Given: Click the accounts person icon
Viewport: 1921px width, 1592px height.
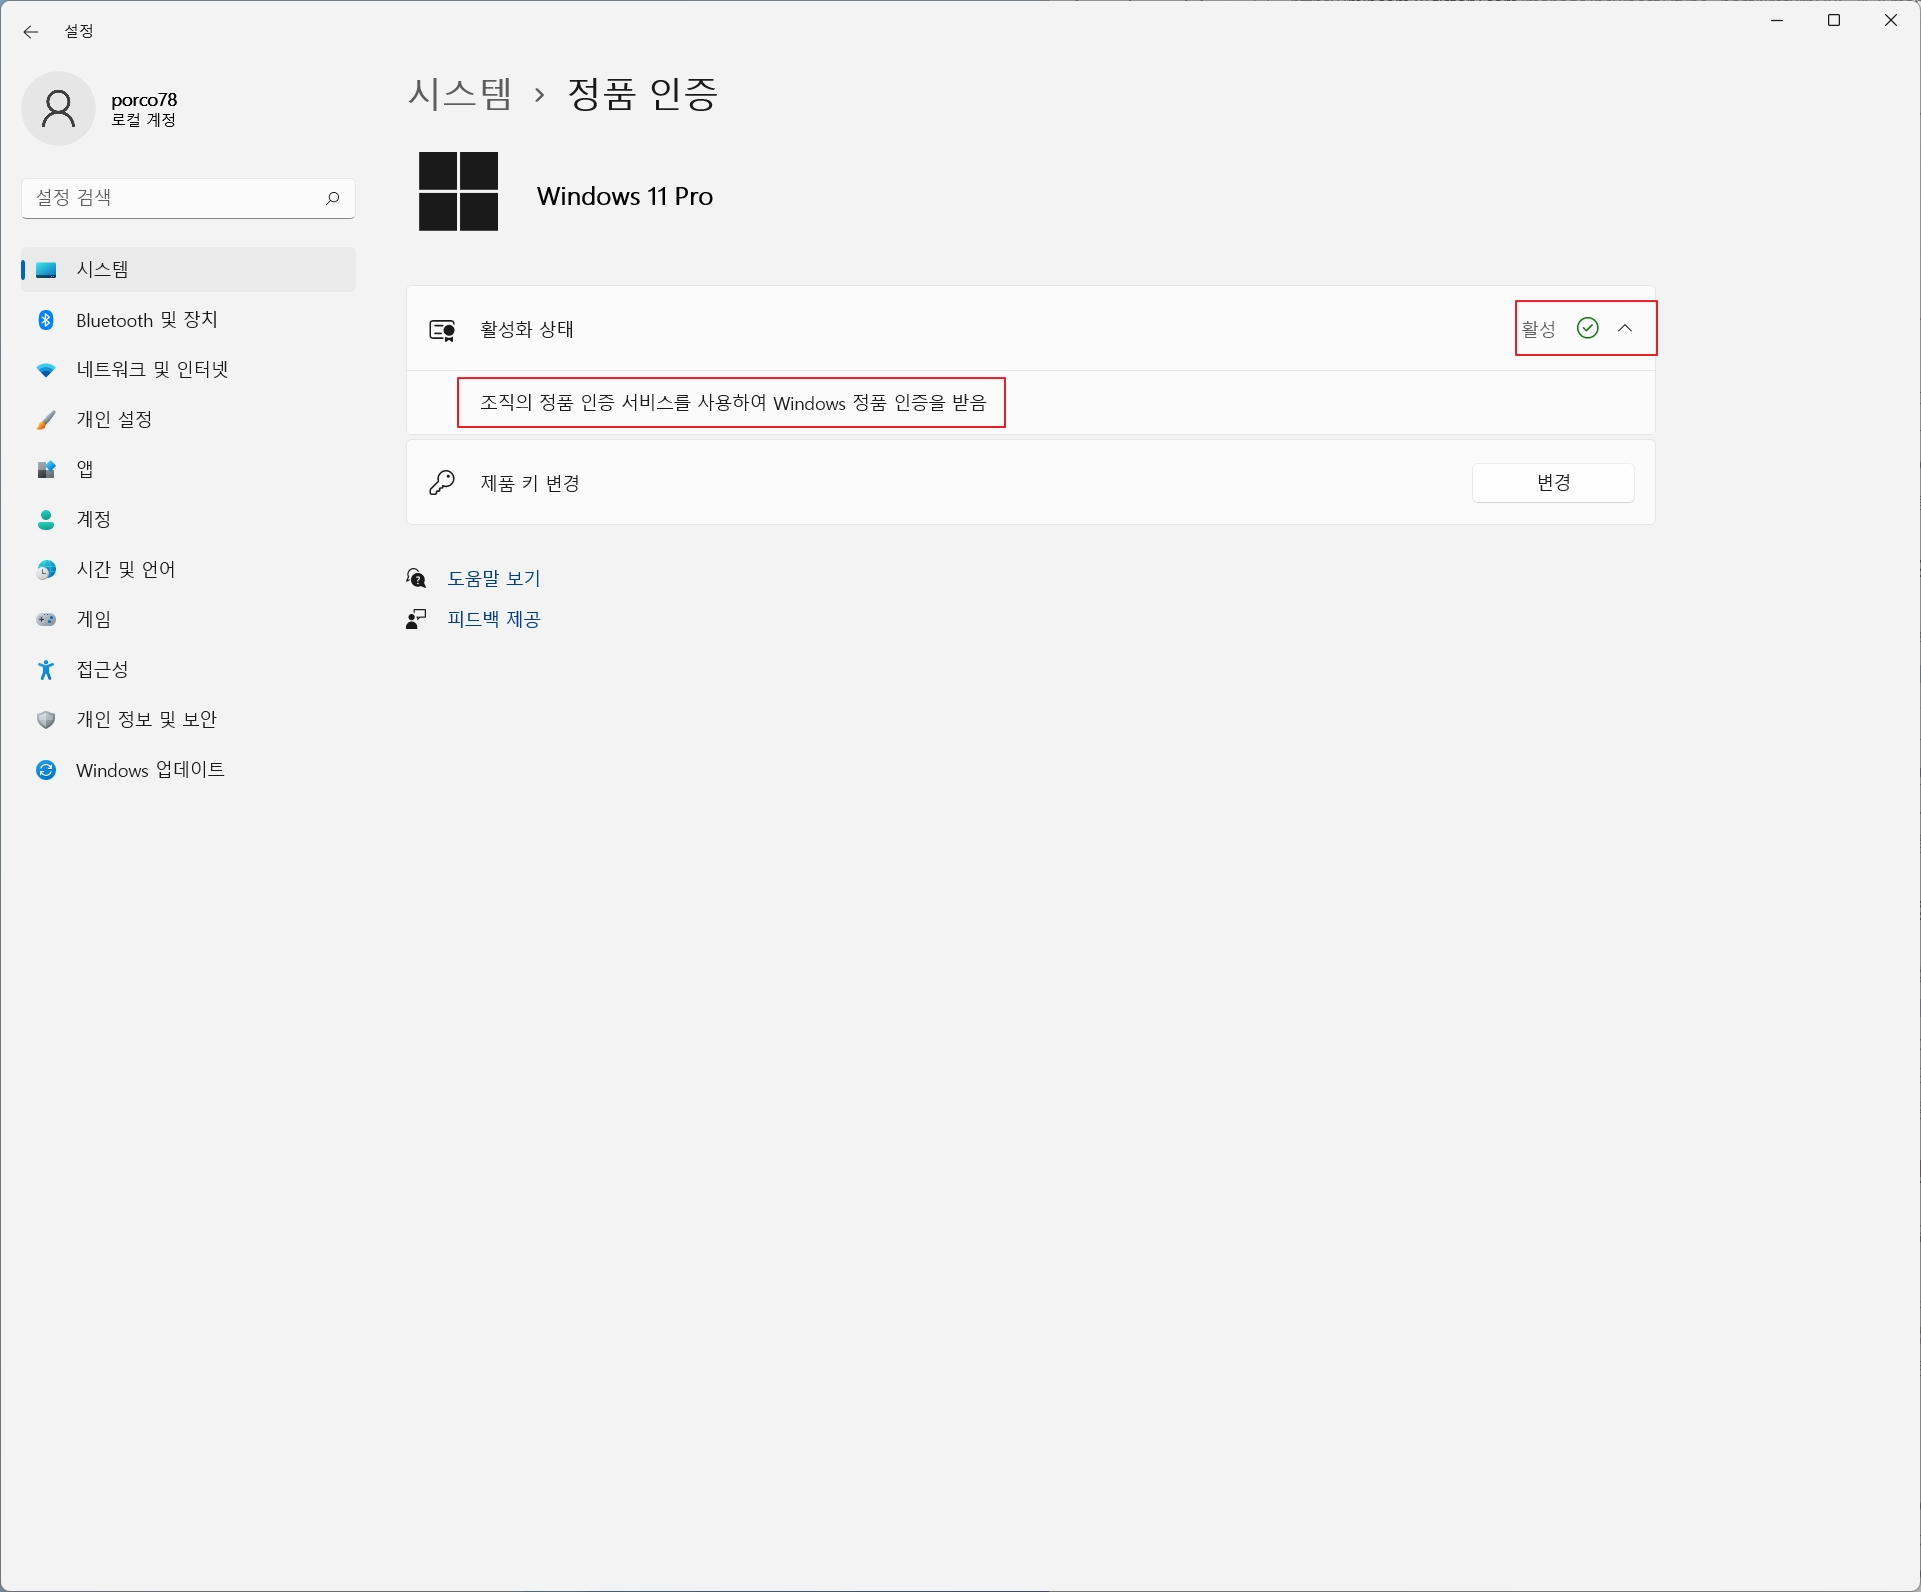Looking at the screenshot, I should (46, 520).
